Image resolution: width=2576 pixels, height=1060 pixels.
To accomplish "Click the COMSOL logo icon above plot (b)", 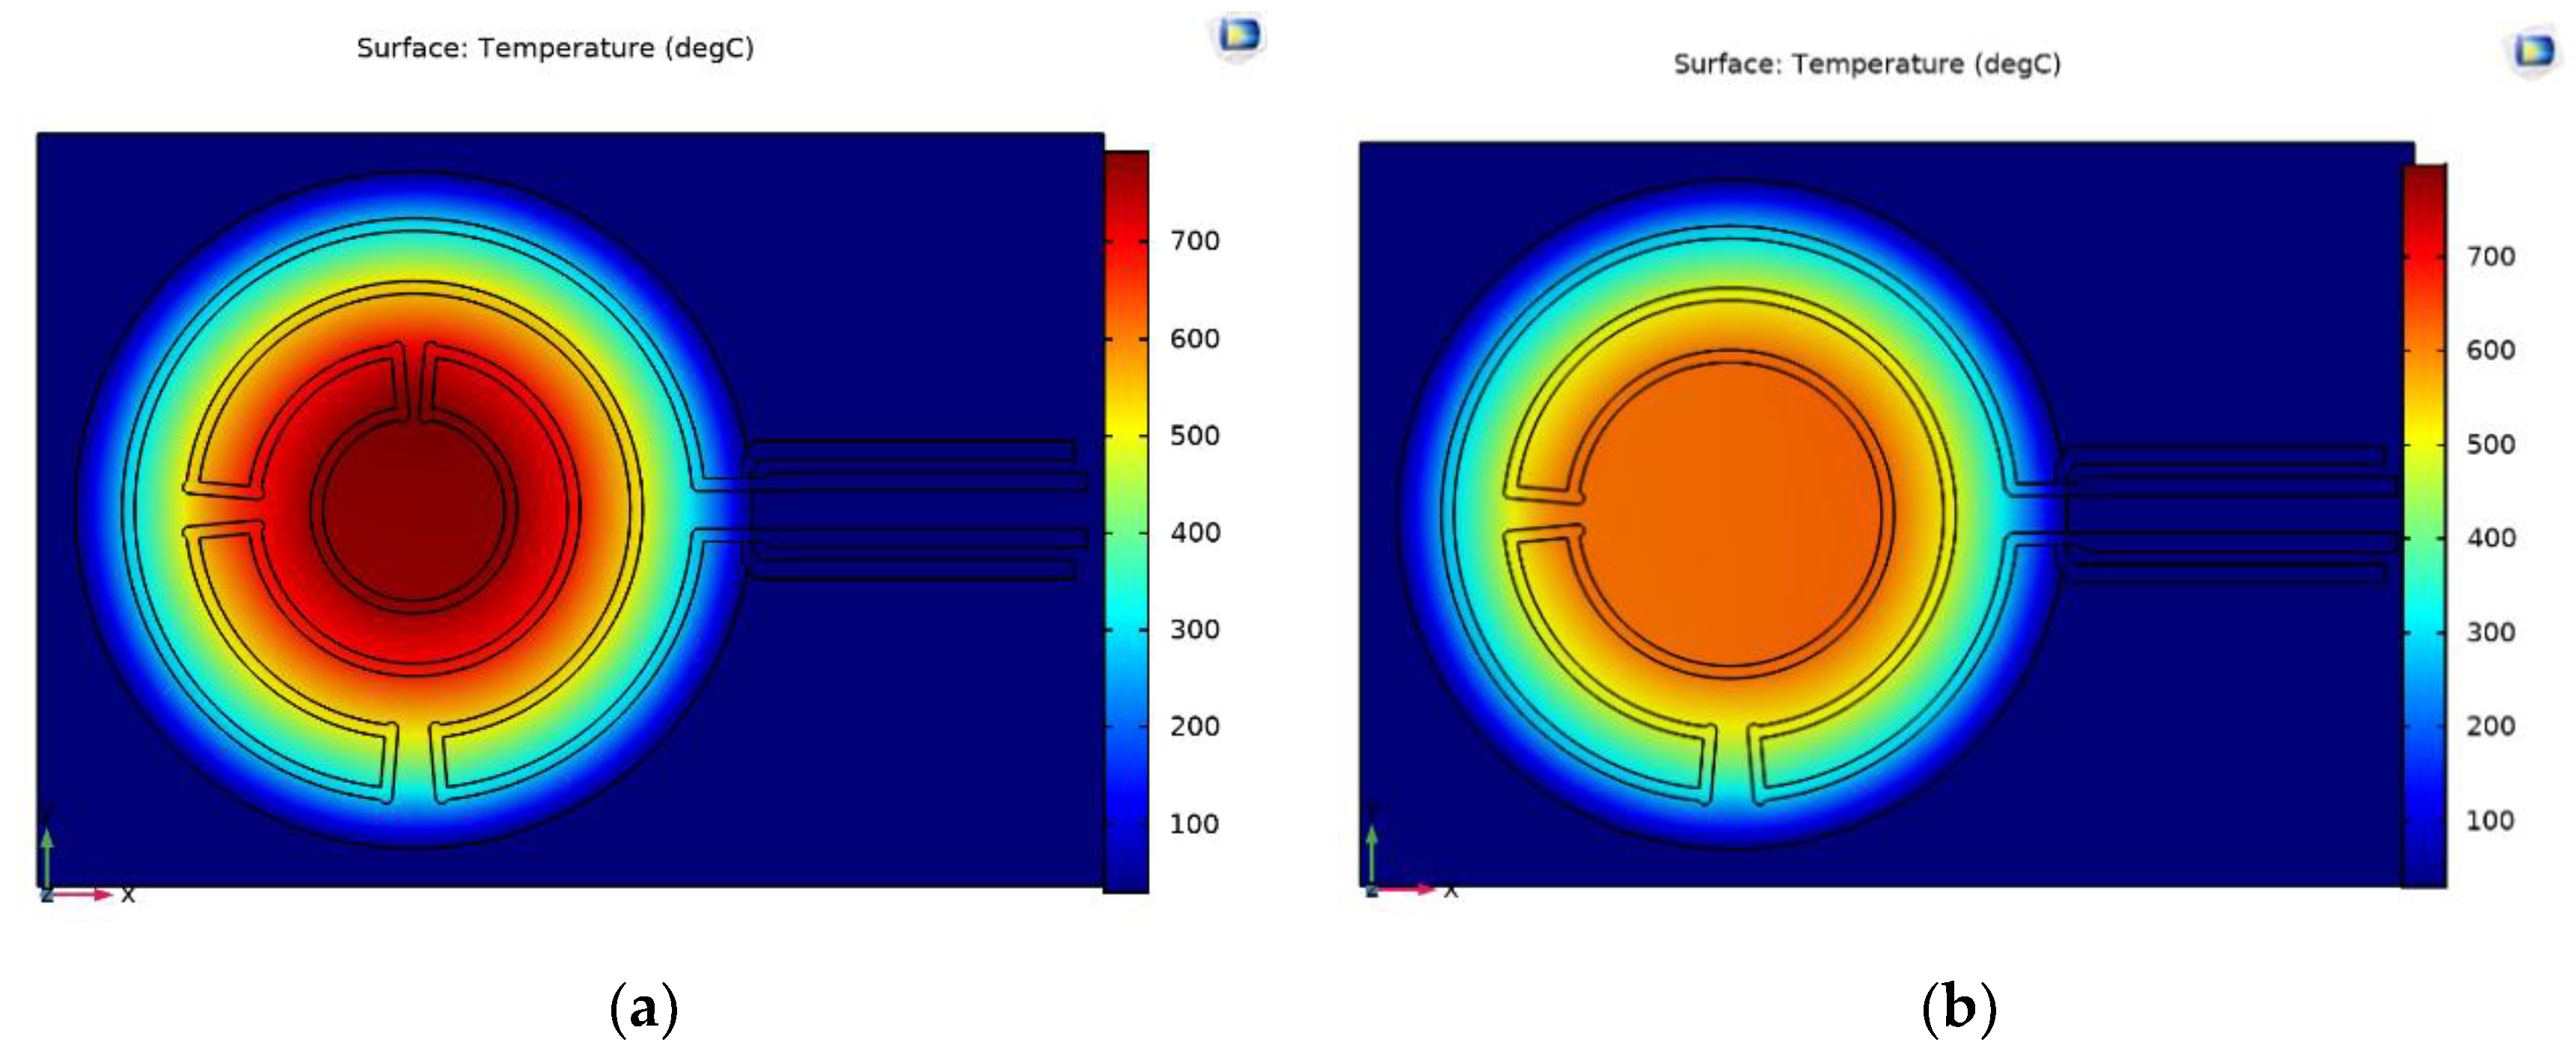I will tap(2534, 51).
